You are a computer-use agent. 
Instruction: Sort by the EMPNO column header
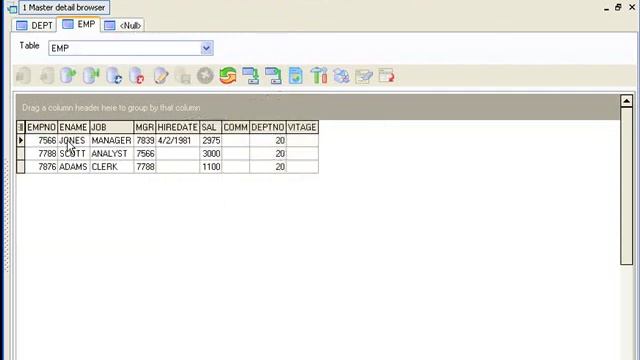tap(42, 127)
